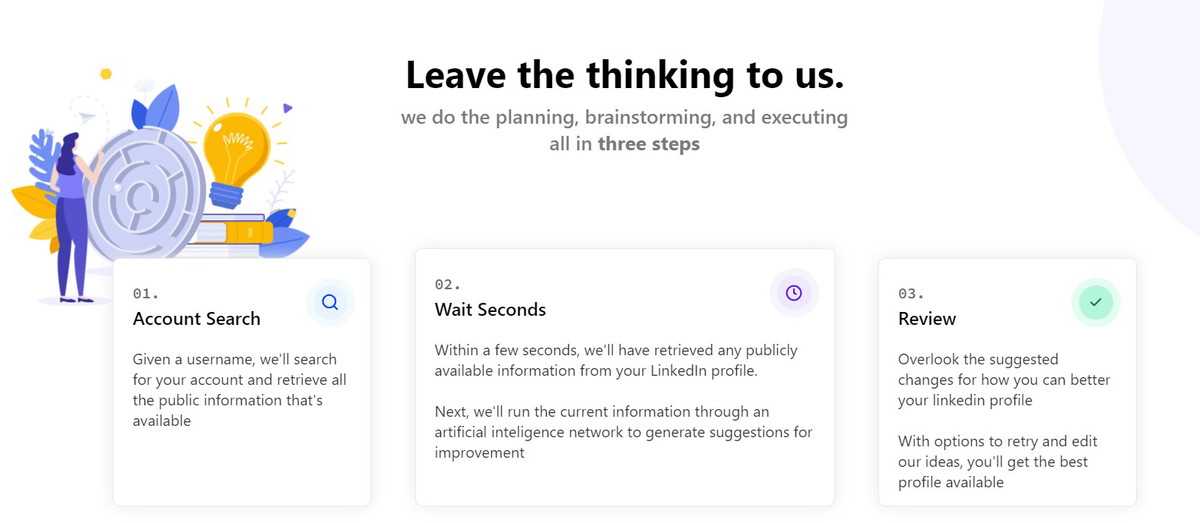Click the woman figure in illustration

pyautogui.click(x=75, y=216)
